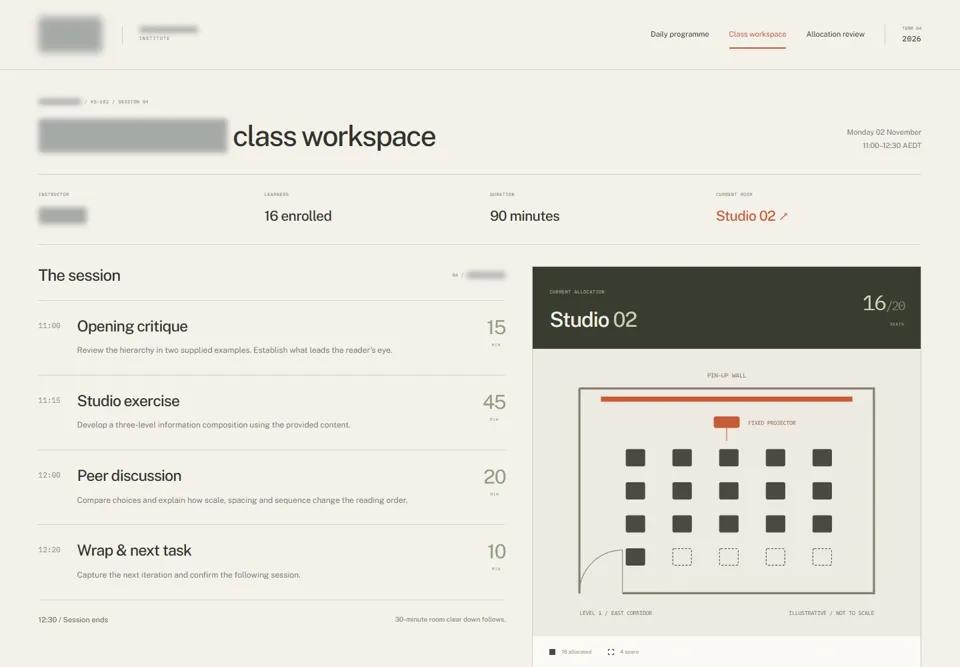Click the dashed square spare legend icon

610,652
